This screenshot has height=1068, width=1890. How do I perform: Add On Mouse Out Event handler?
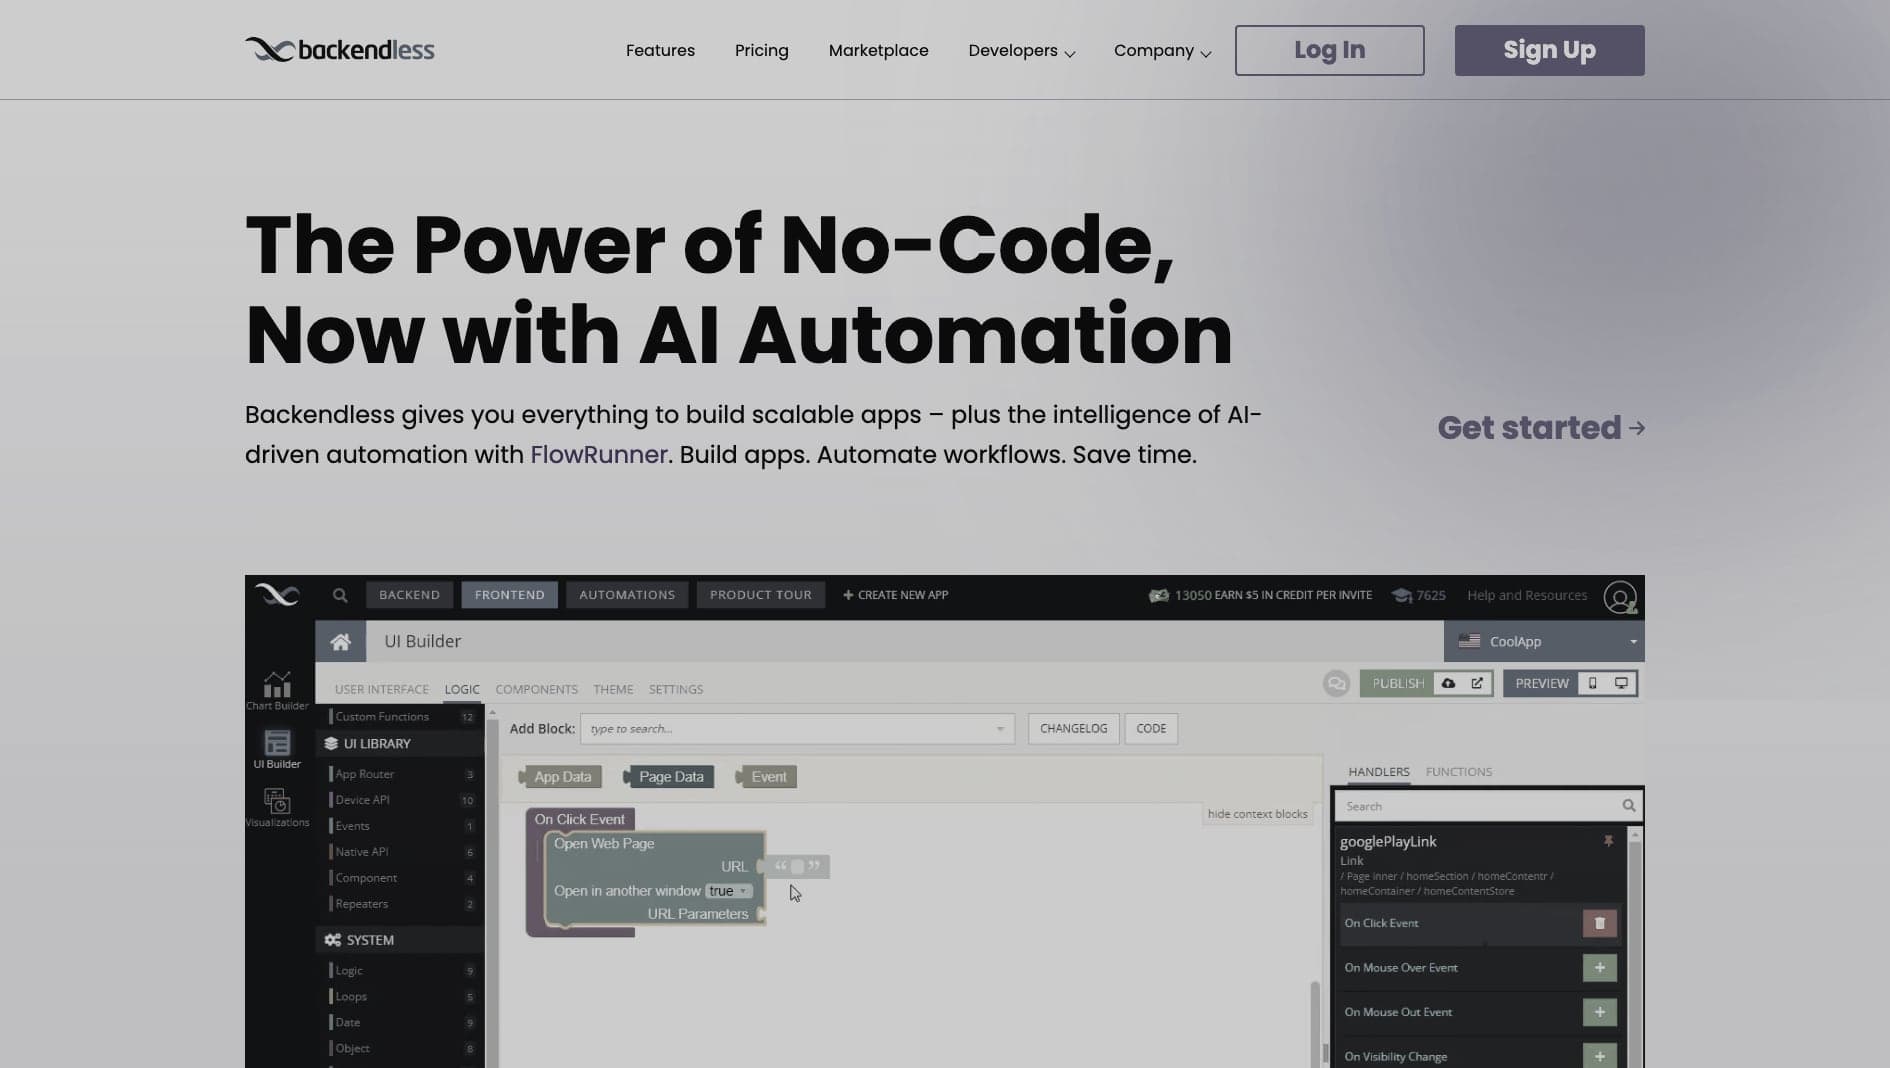[x=1600, y=1012]
